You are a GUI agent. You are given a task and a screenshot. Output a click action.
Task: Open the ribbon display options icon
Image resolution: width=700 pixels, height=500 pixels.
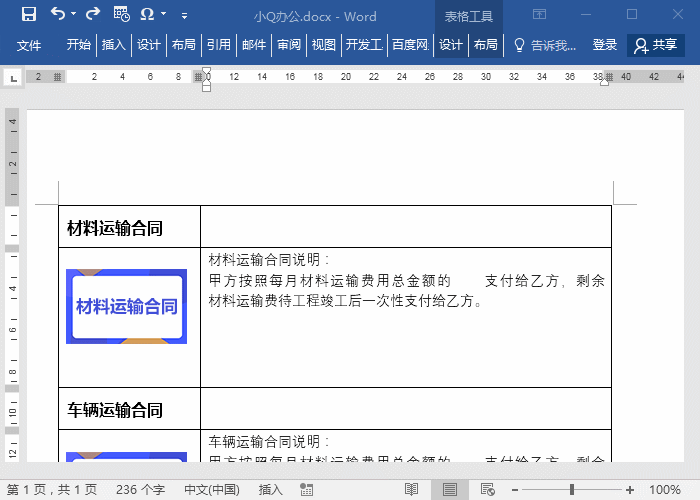tap(539, 14)
